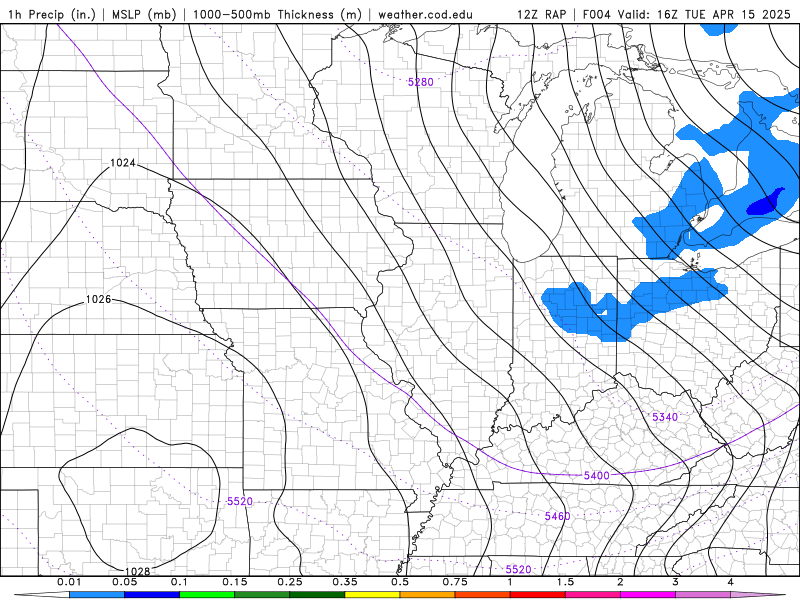The image size is (800, 600).
Task: Click the magenta legend swatch after 2
Action: [648, 595]
